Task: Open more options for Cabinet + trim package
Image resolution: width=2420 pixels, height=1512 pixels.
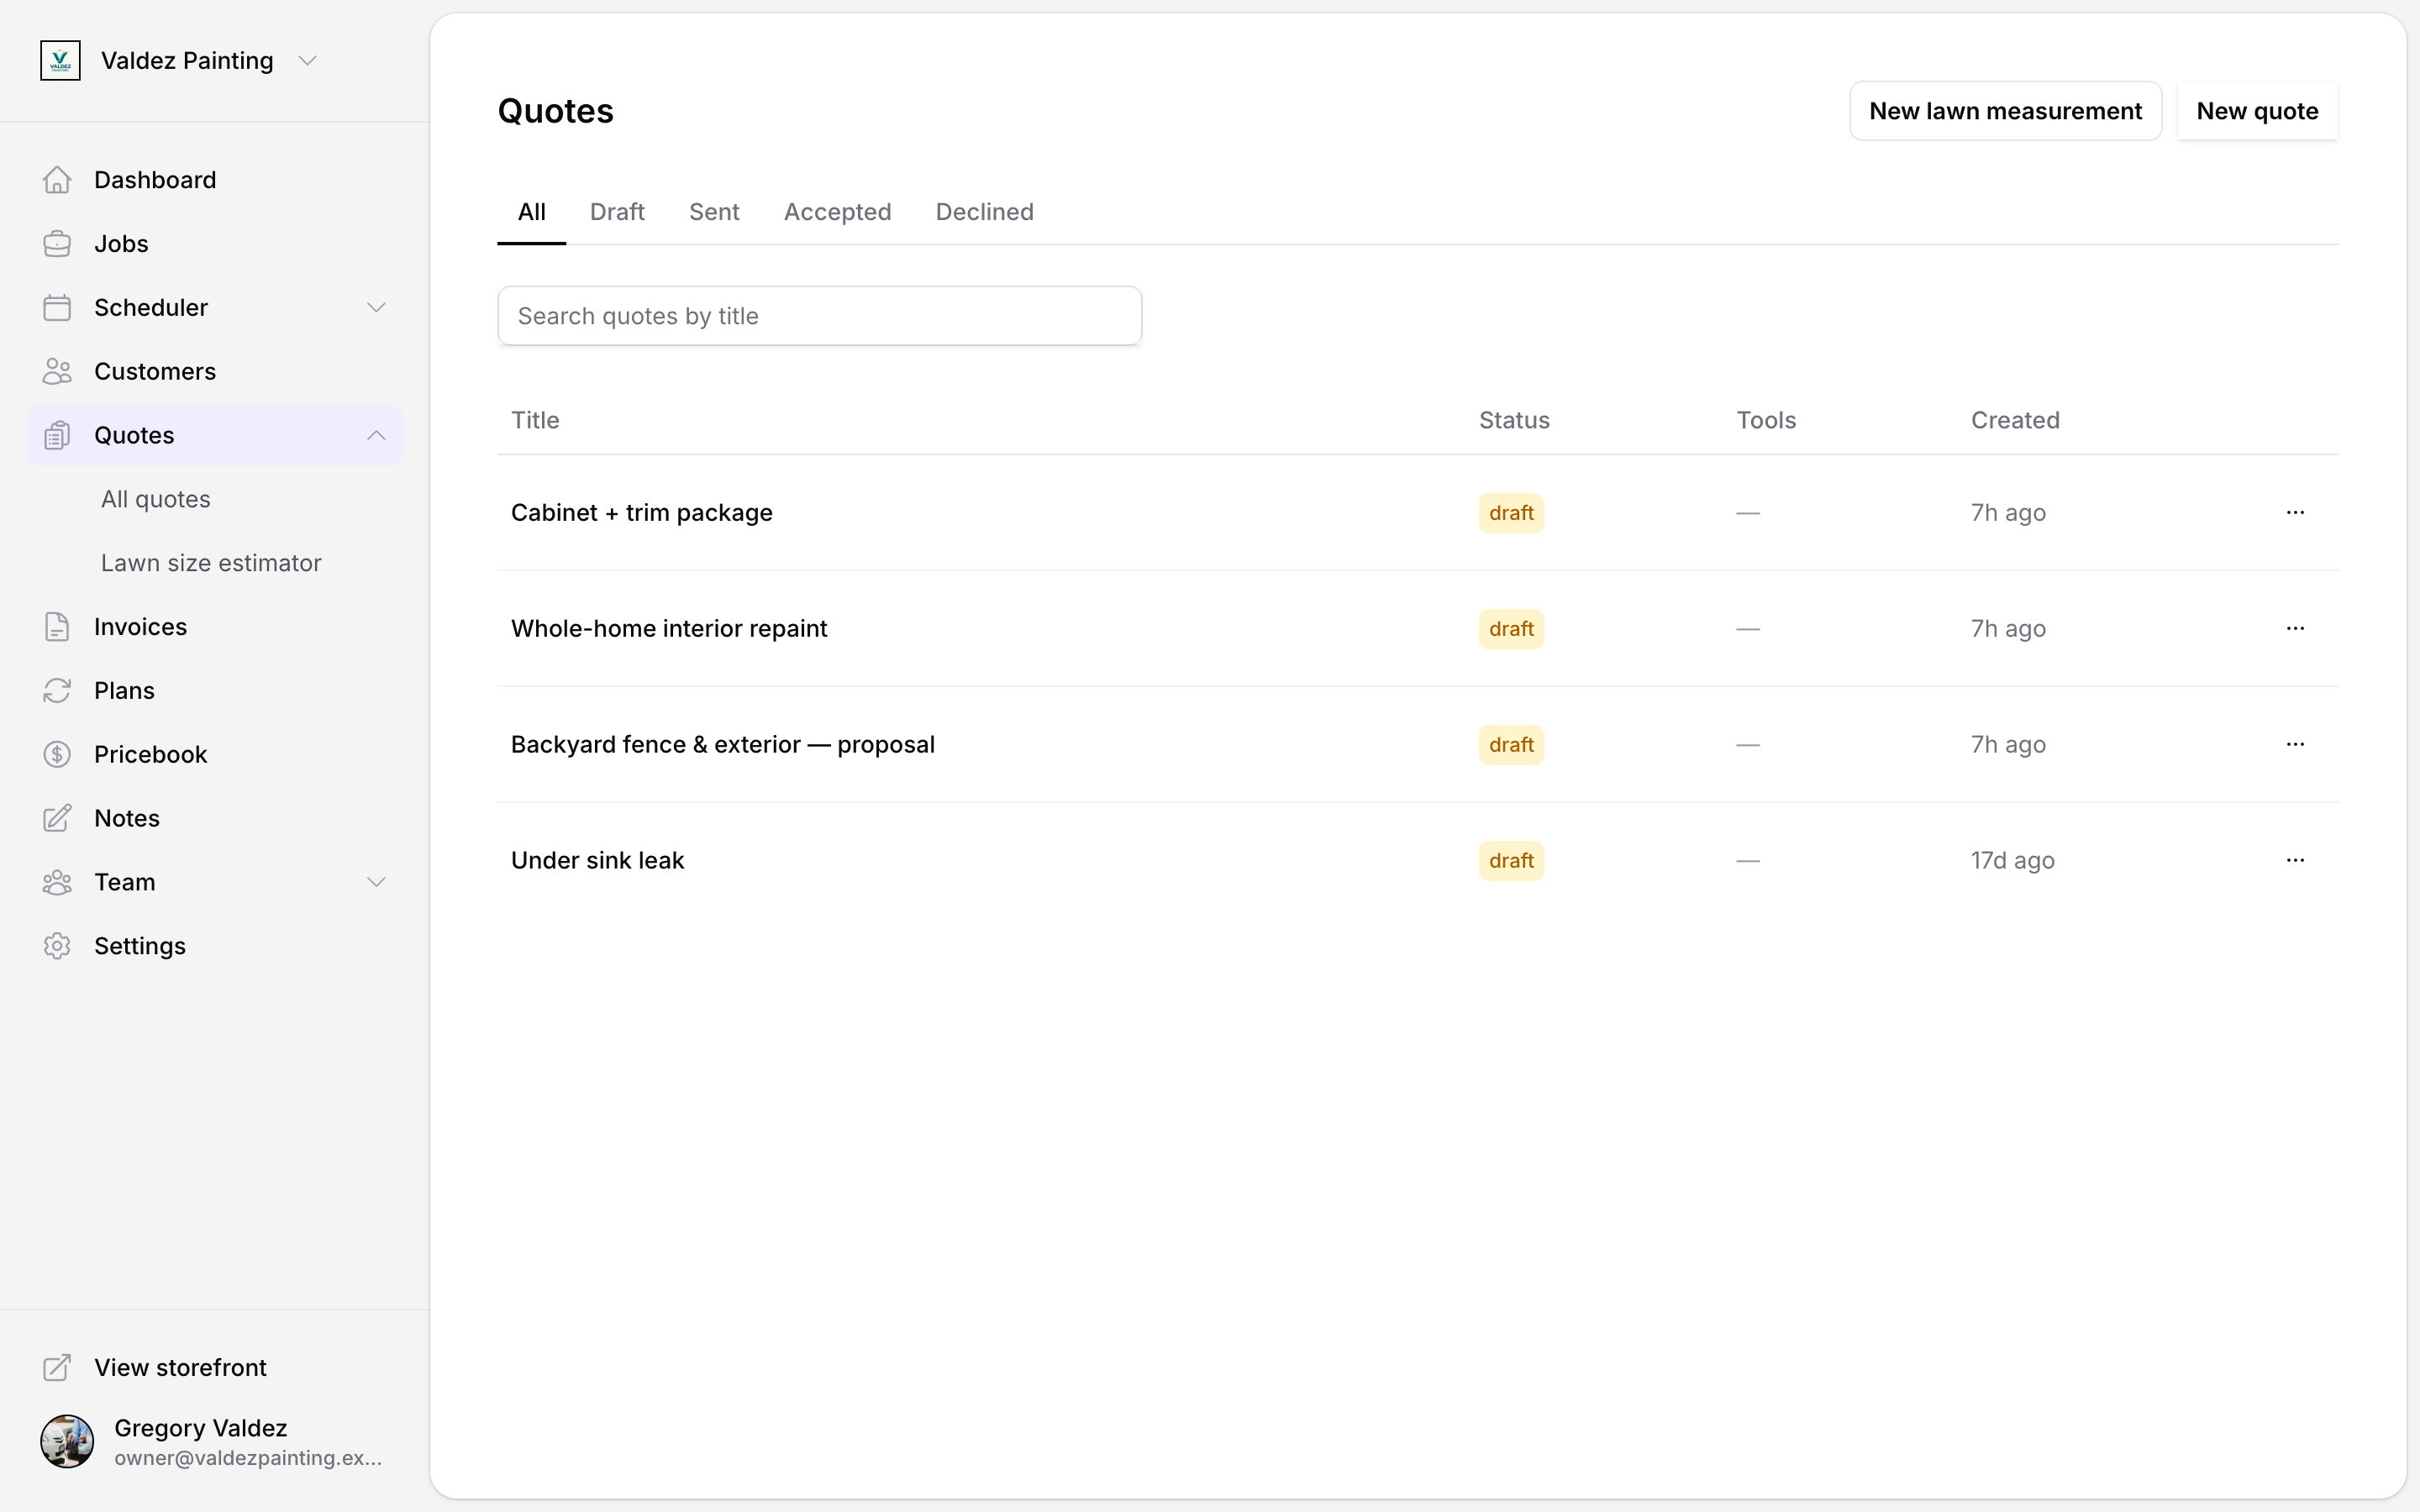Action: pos(2295,513)
